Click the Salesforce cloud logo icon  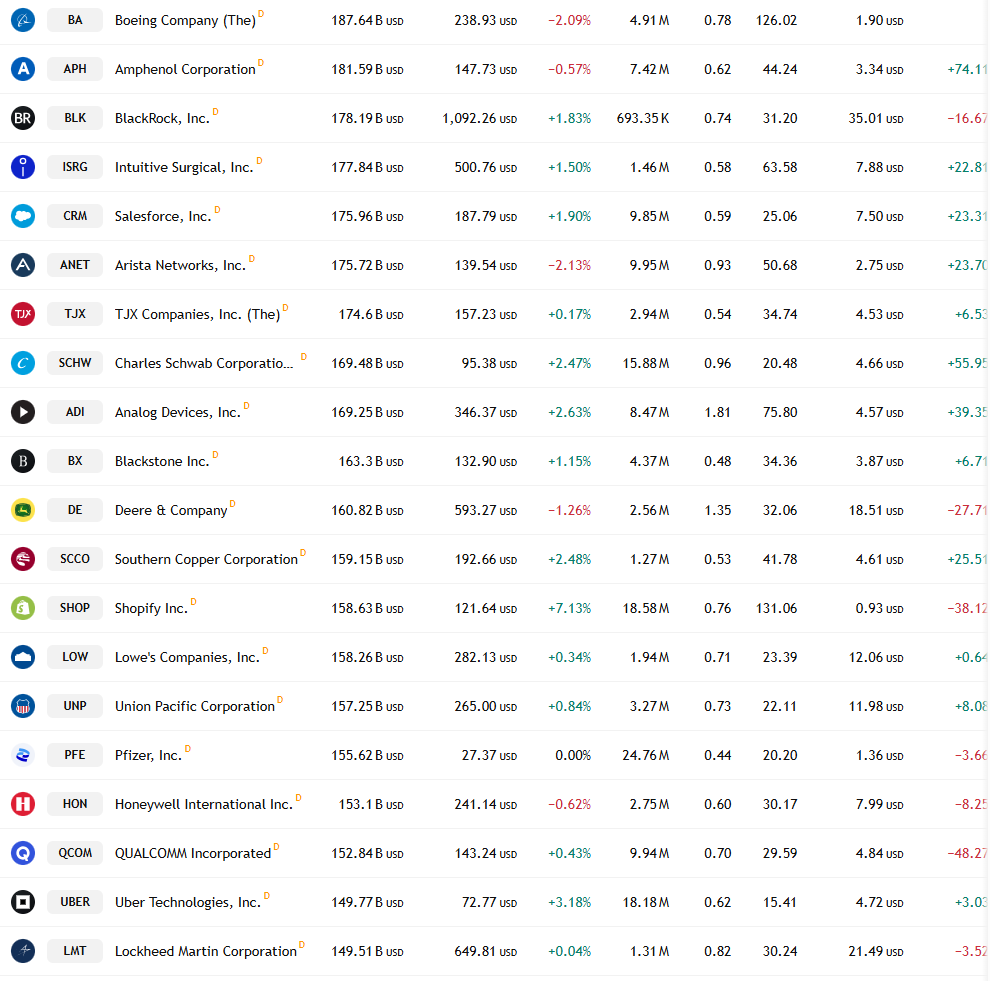tap(23, 216)
